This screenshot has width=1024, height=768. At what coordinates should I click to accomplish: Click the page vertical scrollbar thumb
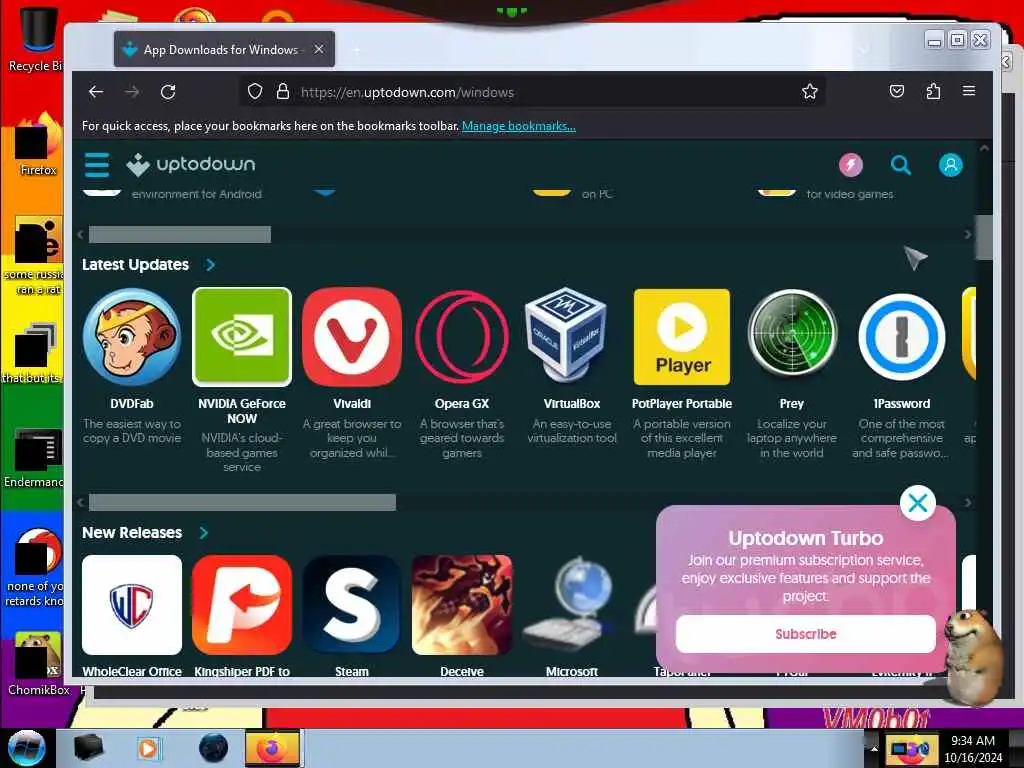pyautogui.click(x=984, y=238)
